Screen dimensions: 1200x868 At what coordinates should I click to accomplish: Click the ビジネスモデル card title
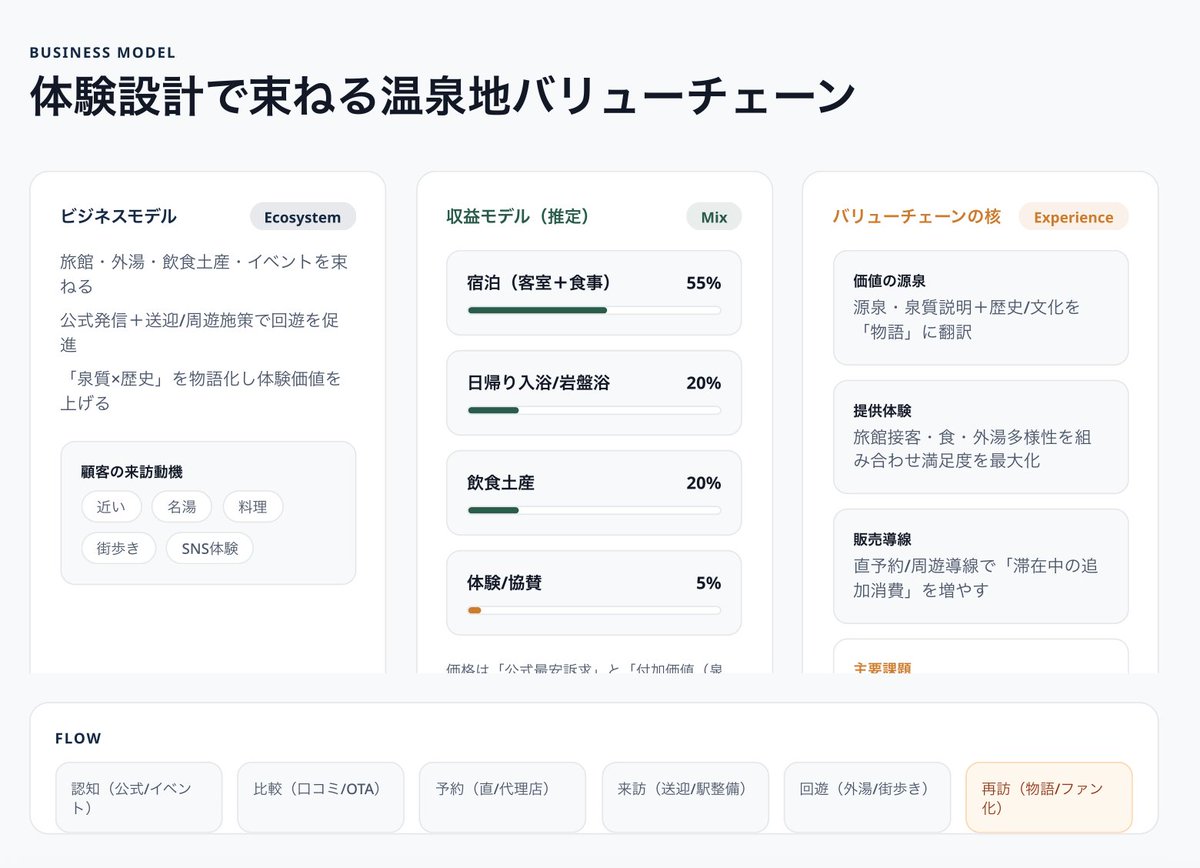tap(118, 216)
